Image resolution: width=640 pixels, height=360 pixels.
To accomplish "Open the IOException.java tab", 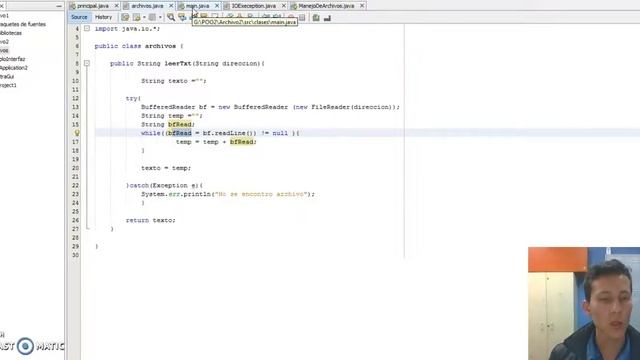I will (253, 6).
